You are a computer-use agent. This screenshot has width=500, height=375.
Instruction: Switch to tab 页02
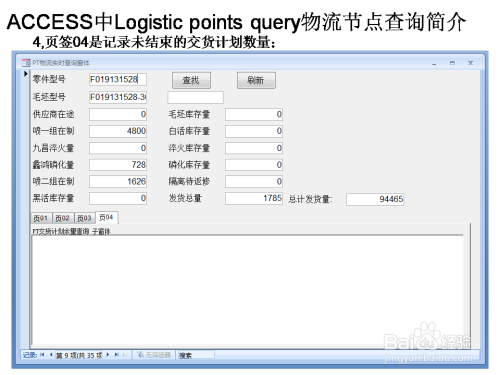(x=63, y=218)
